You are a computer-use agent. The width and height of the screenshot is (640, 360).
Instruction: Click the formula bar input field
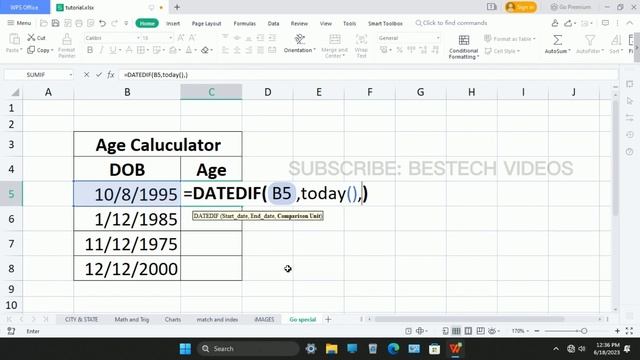pyautogui.click(x=369, y=75)
